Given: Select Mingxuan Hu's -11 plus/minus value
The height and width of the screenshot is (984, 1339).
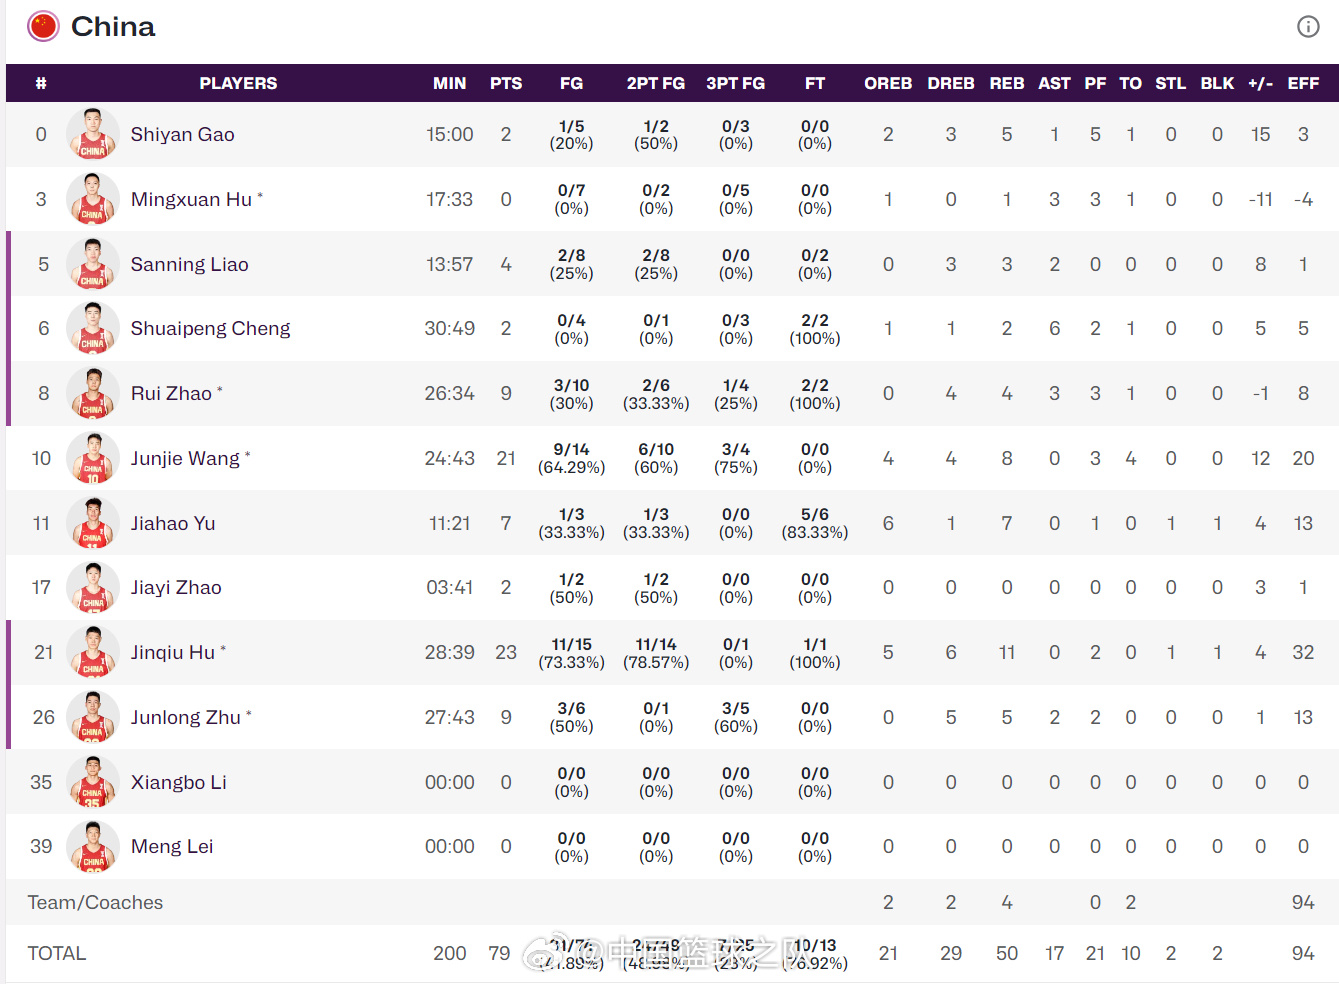Looking at the screenshot, I should pos(1261,199).
